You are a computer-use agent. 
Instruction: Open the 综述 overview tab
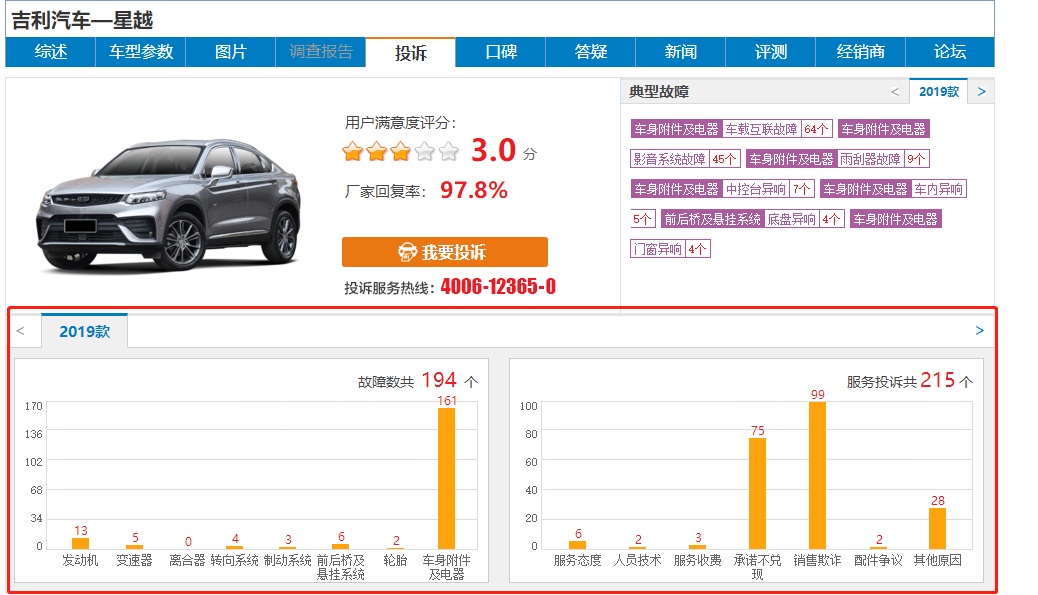(x=50, y=52)
